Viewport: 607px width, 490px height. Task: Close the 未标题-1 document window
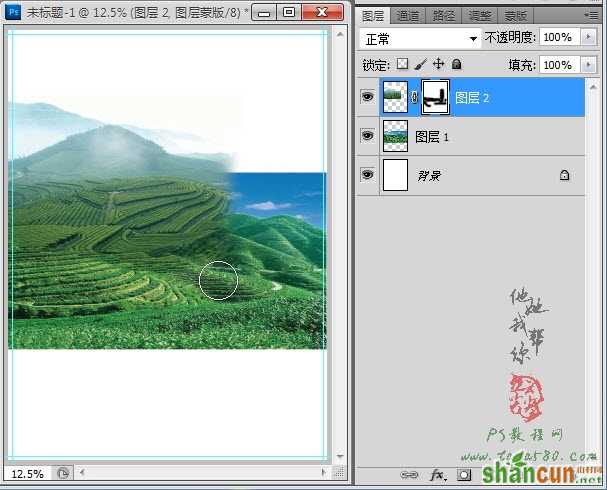tap(322, 13)
